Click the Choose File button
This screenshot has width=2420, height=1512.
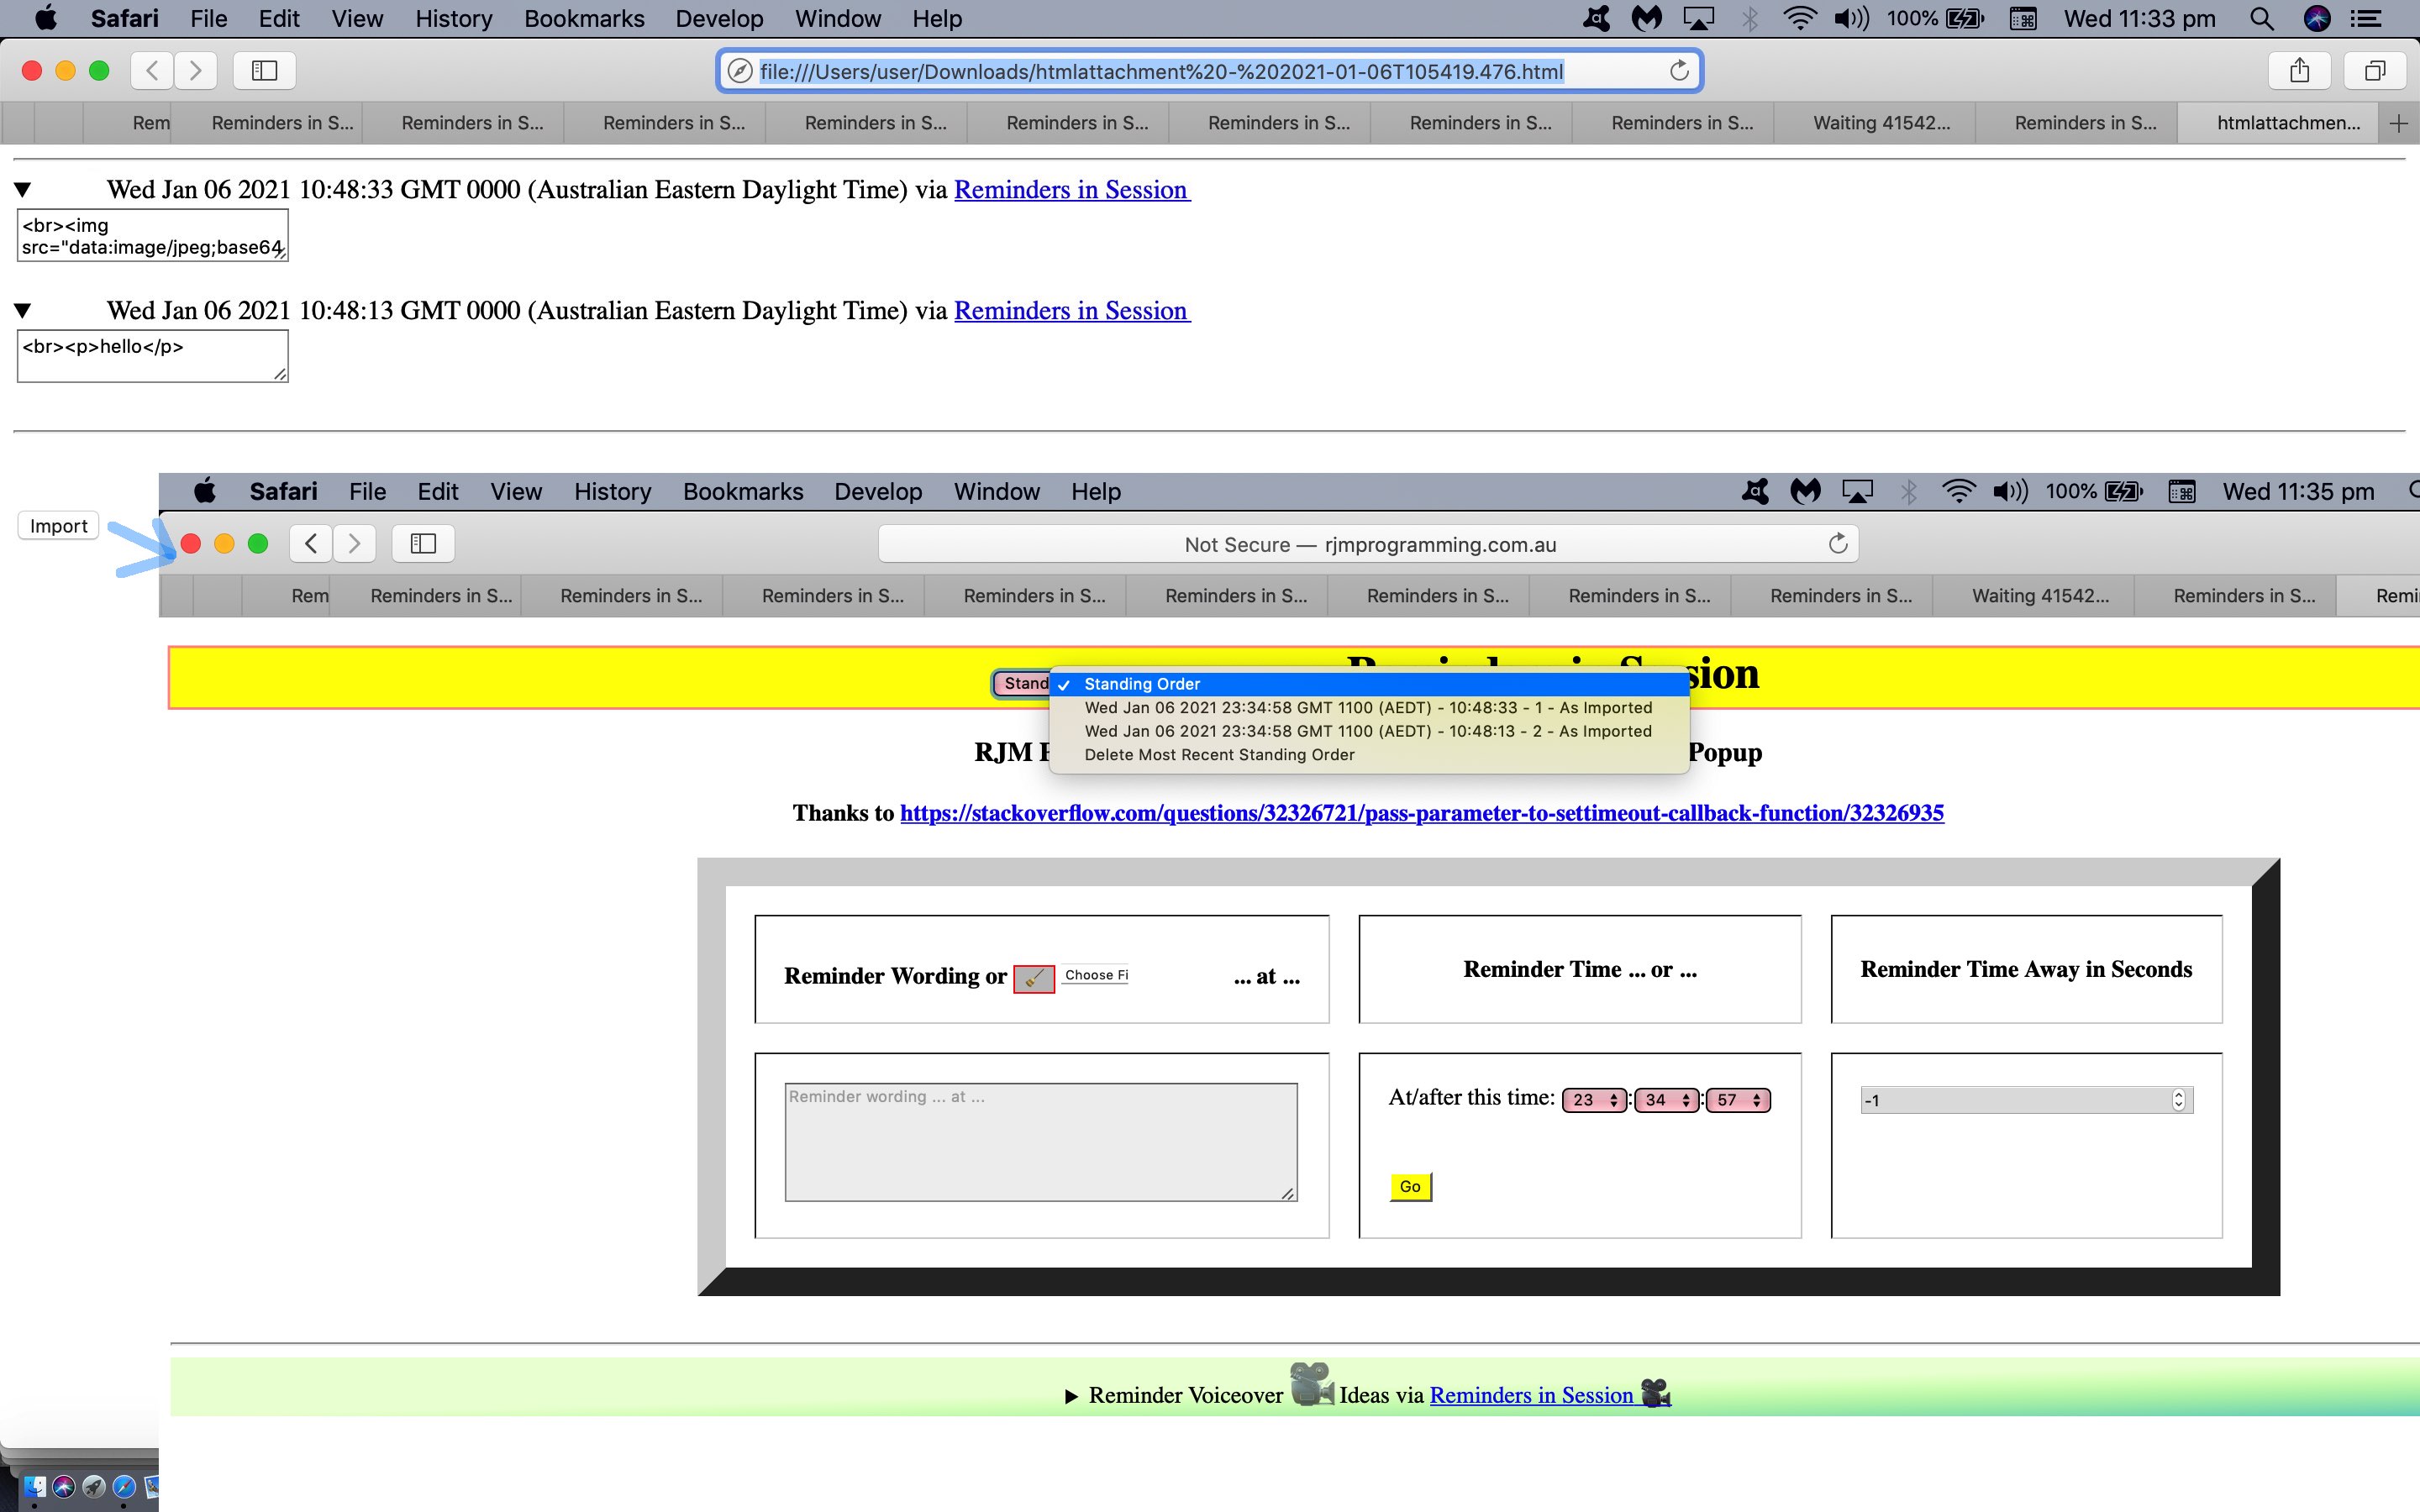tap(1096, 975)
